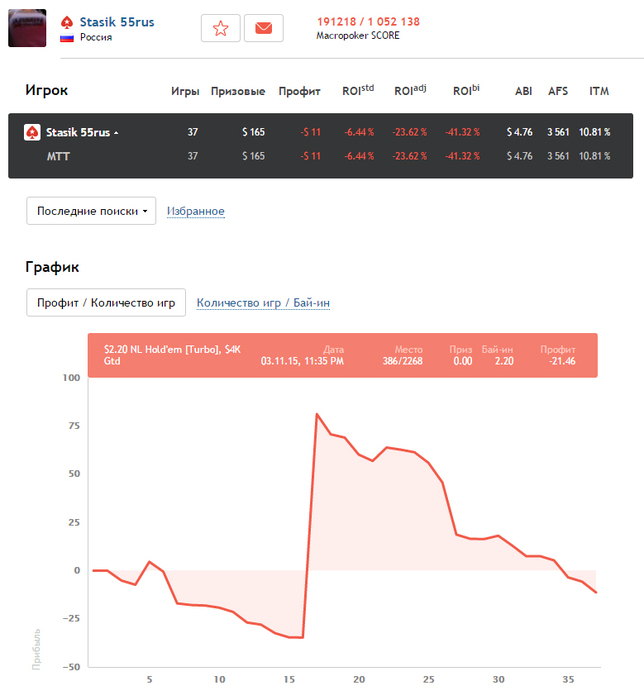Open the Stasik 55rus avatar thumbnail
Image resolution: width=644 pixels, height=700 pixels.
pos(27,28)
